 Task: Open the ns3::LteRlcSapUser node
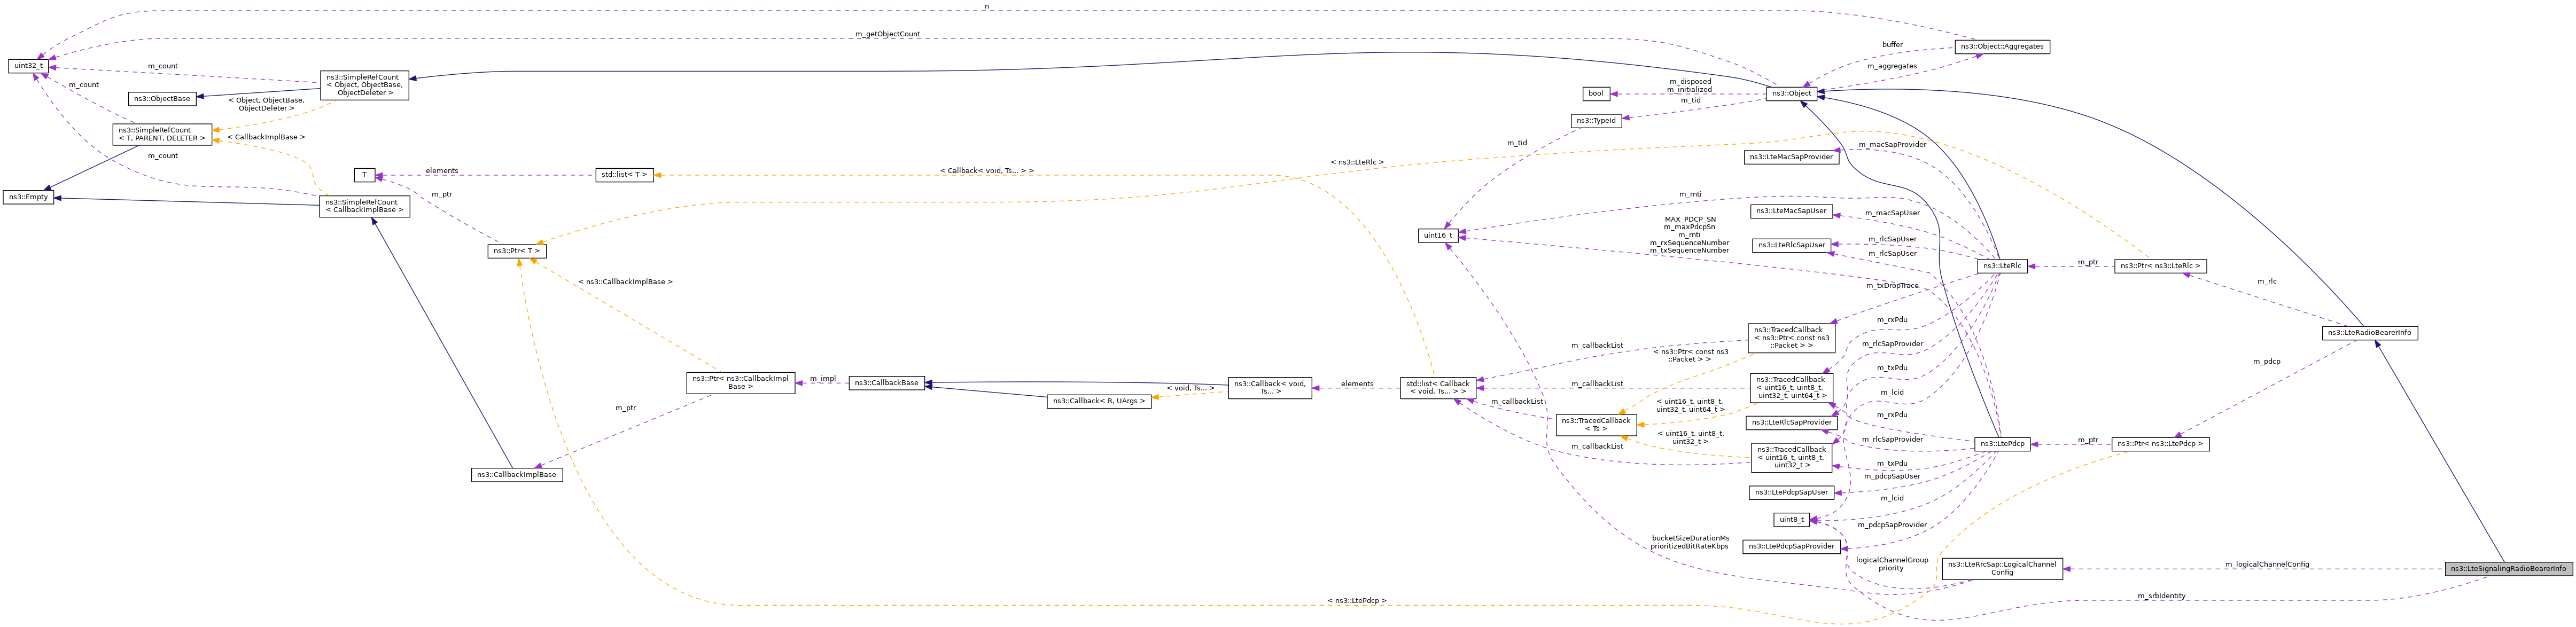1790,245
